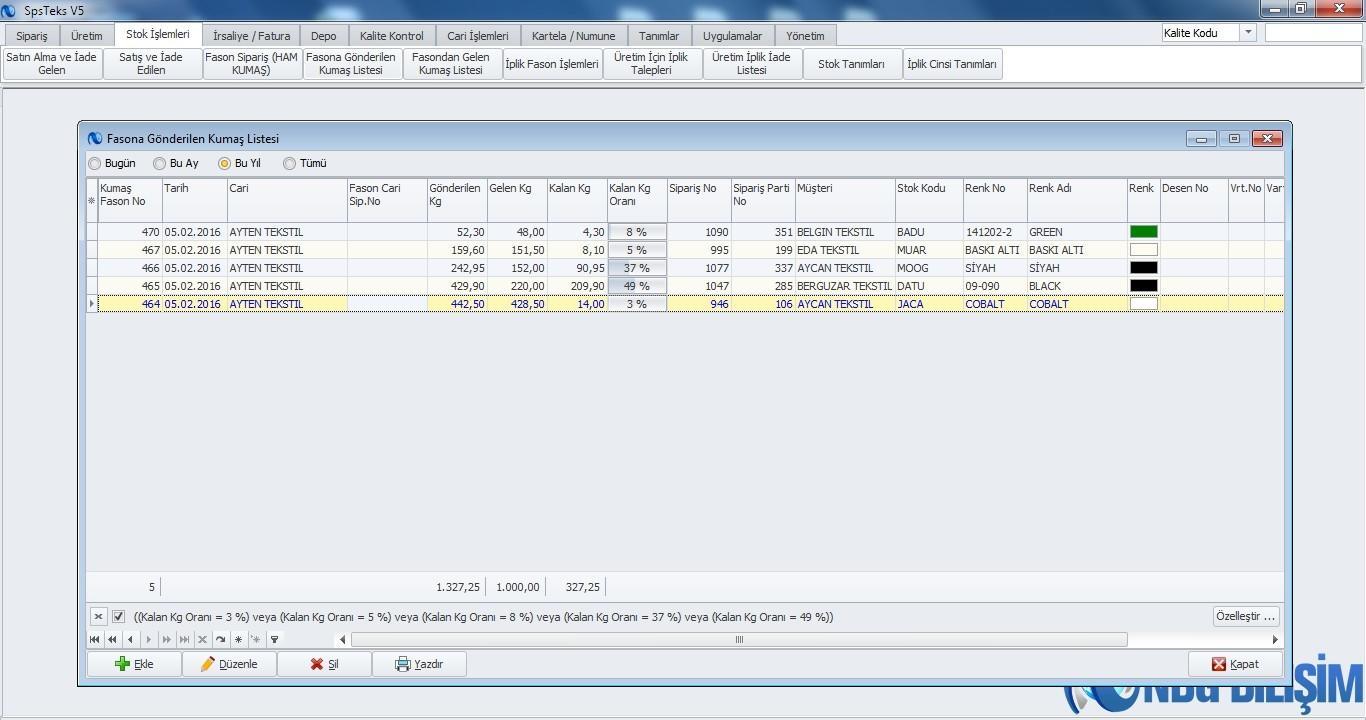Open the Tanımlar tab
Screen dimensions: 1366x720
659,36
